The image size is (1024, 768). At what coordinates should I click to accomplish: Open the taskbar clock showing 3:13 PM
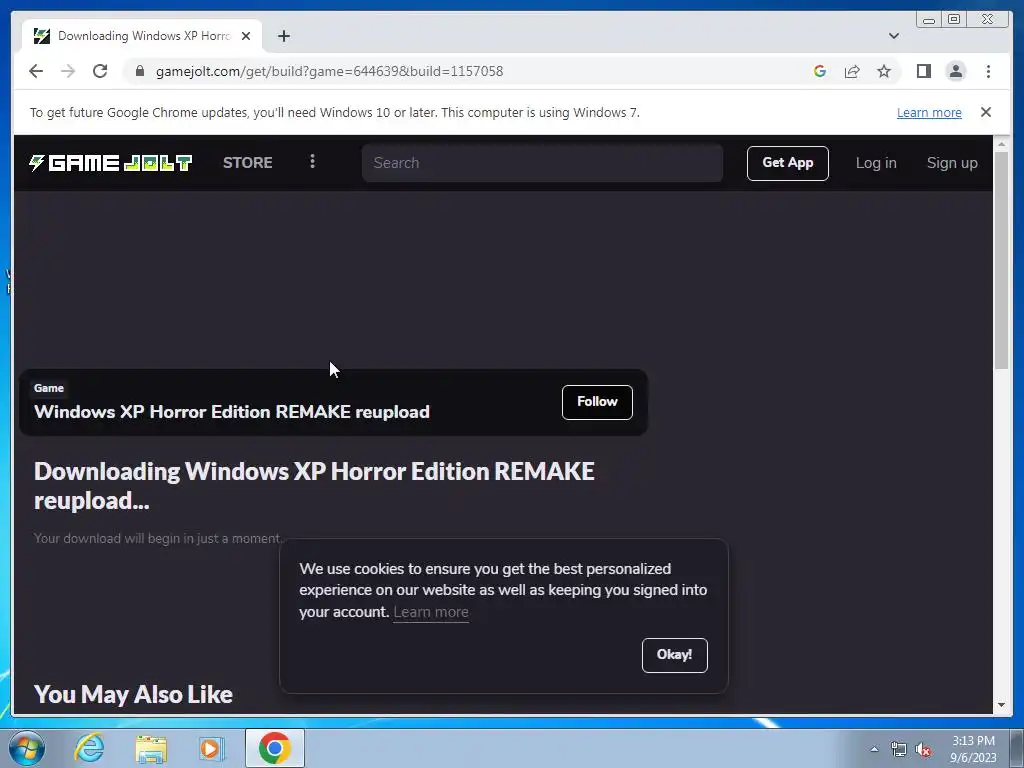(x=973, y=749)
